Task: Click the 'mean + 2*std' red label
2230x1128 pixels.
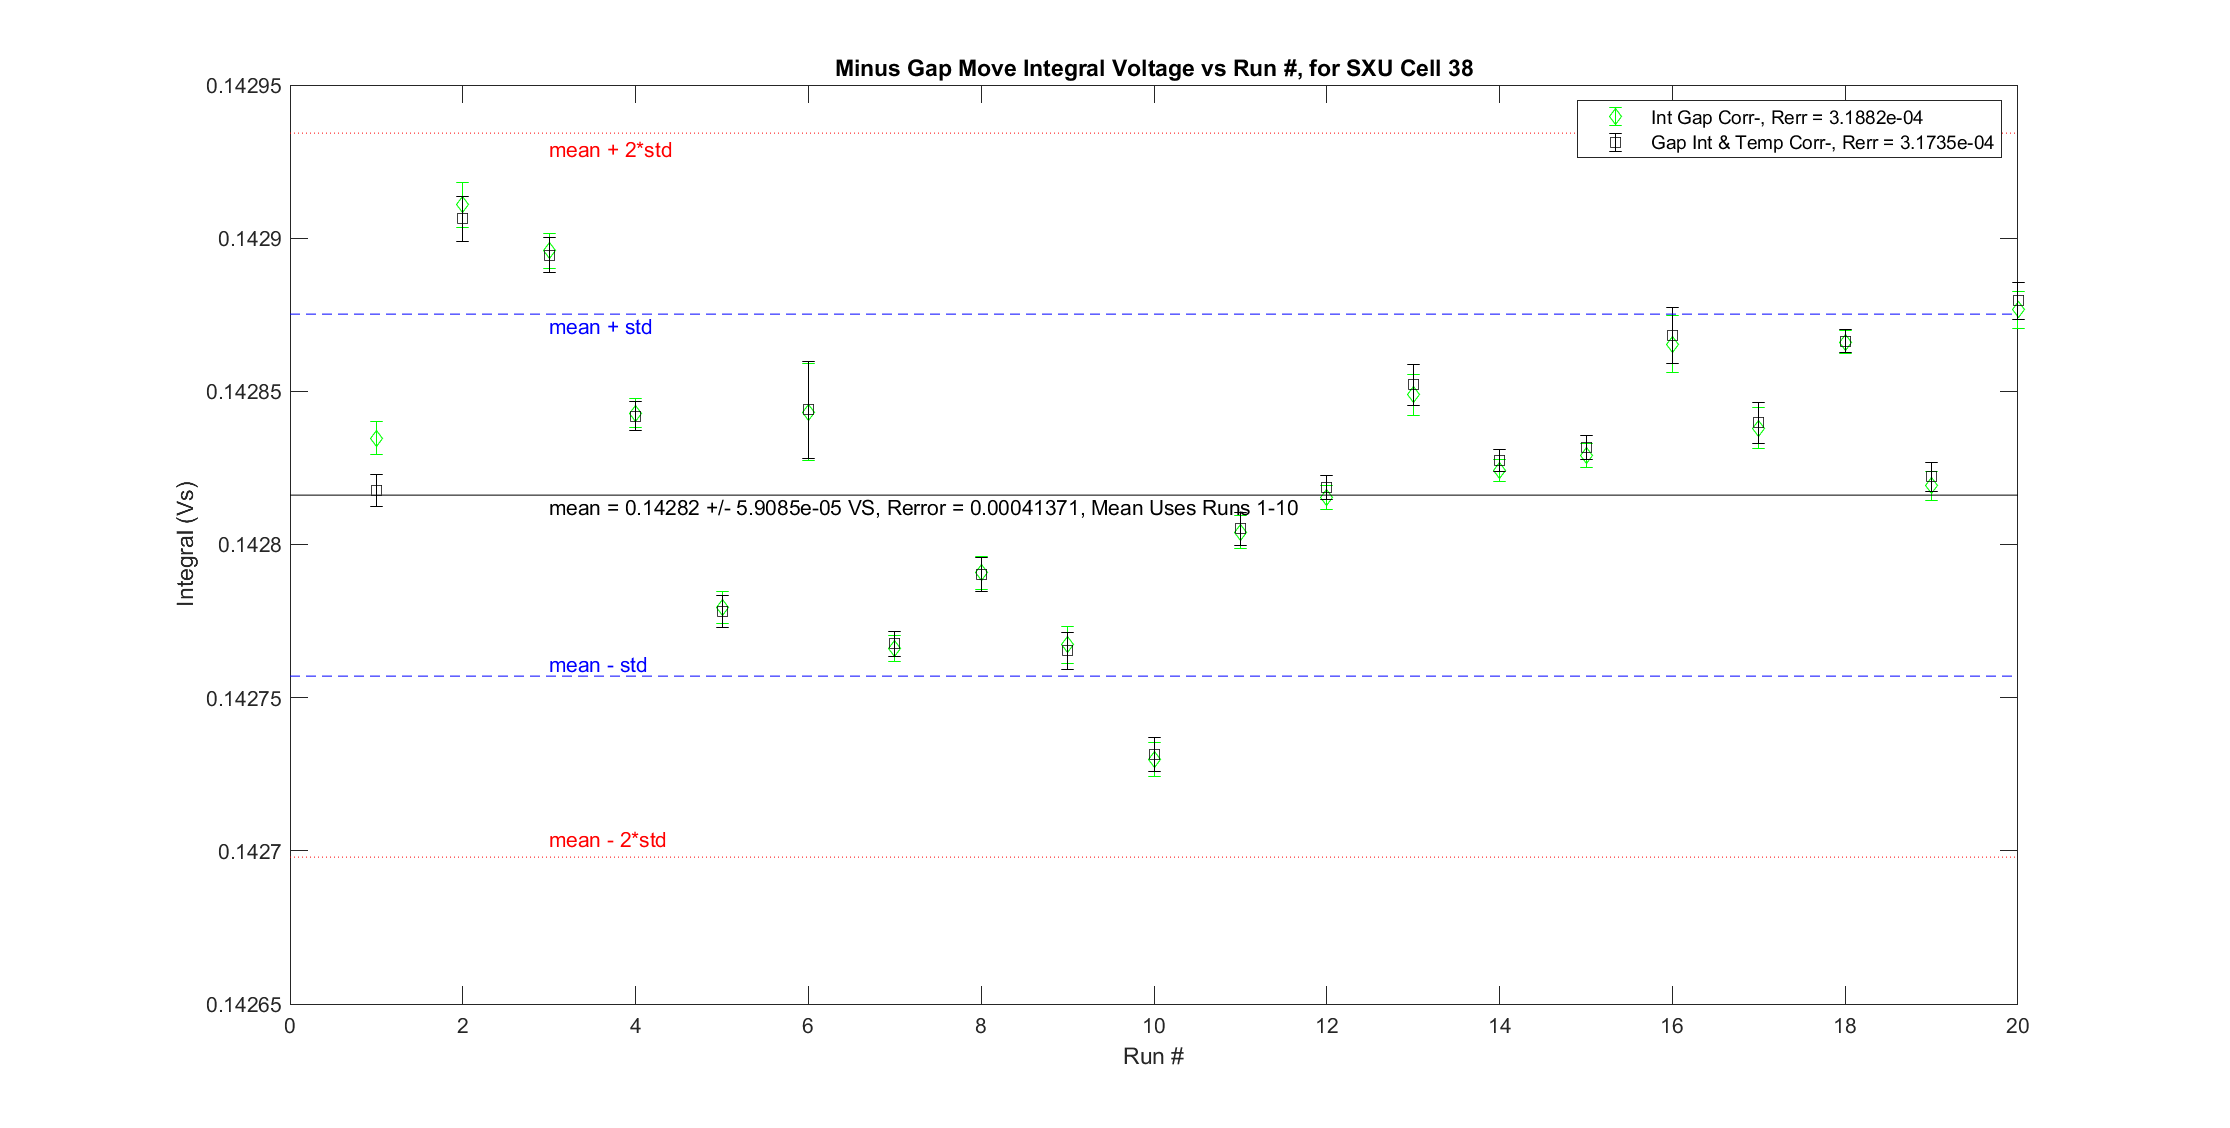Action: pyautogui.click(x=610, y=150)
